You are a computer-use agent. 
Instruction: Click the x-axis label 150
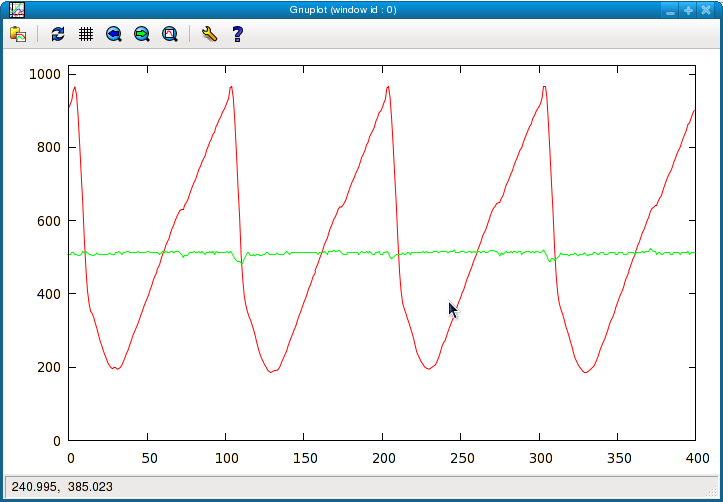(x=306, y=458)
